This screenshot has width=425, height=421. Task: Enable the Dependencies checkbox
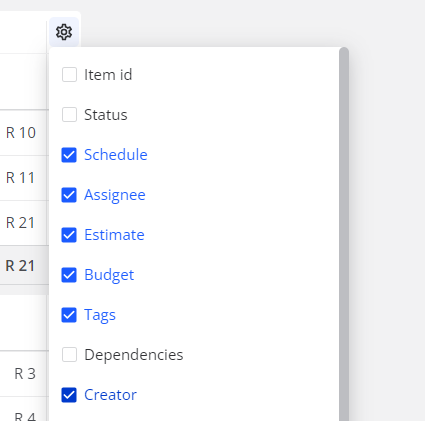pyautogui.click(x=69, y=355)
